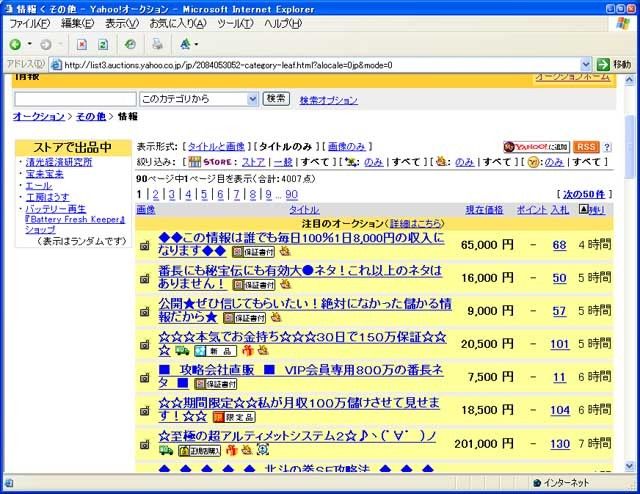Go to page 90 of results

[x=291, y=195]
